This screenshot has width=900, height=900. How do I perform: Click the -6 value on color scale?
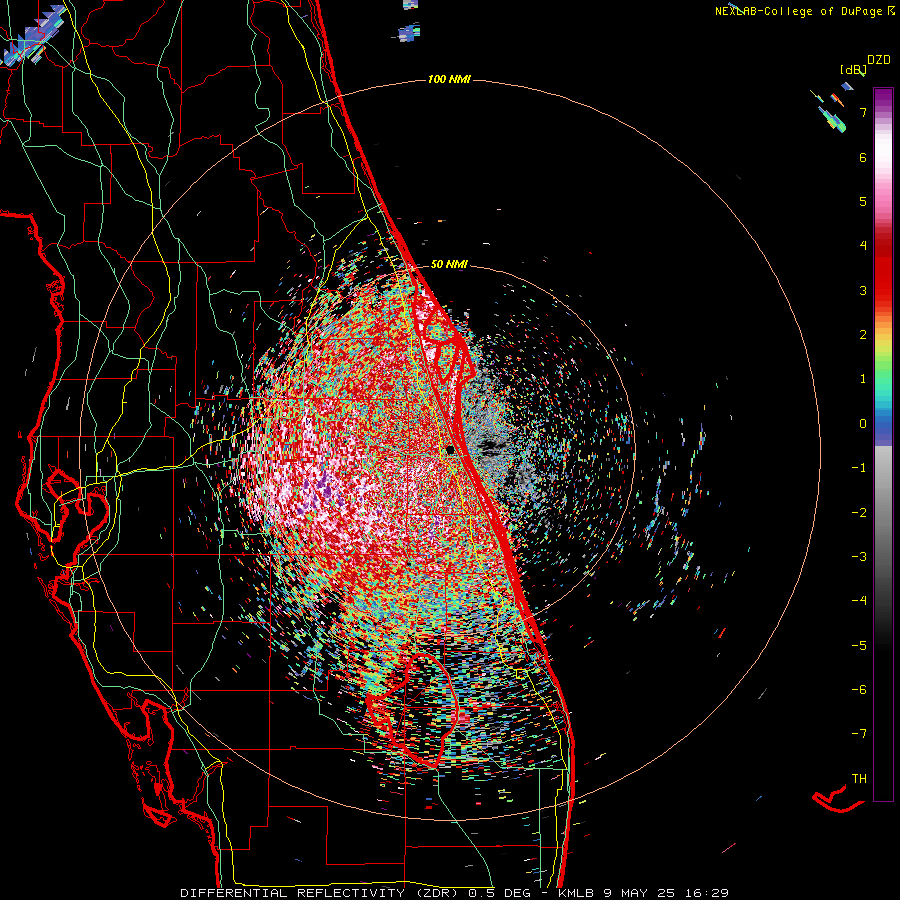click(859, 690)
